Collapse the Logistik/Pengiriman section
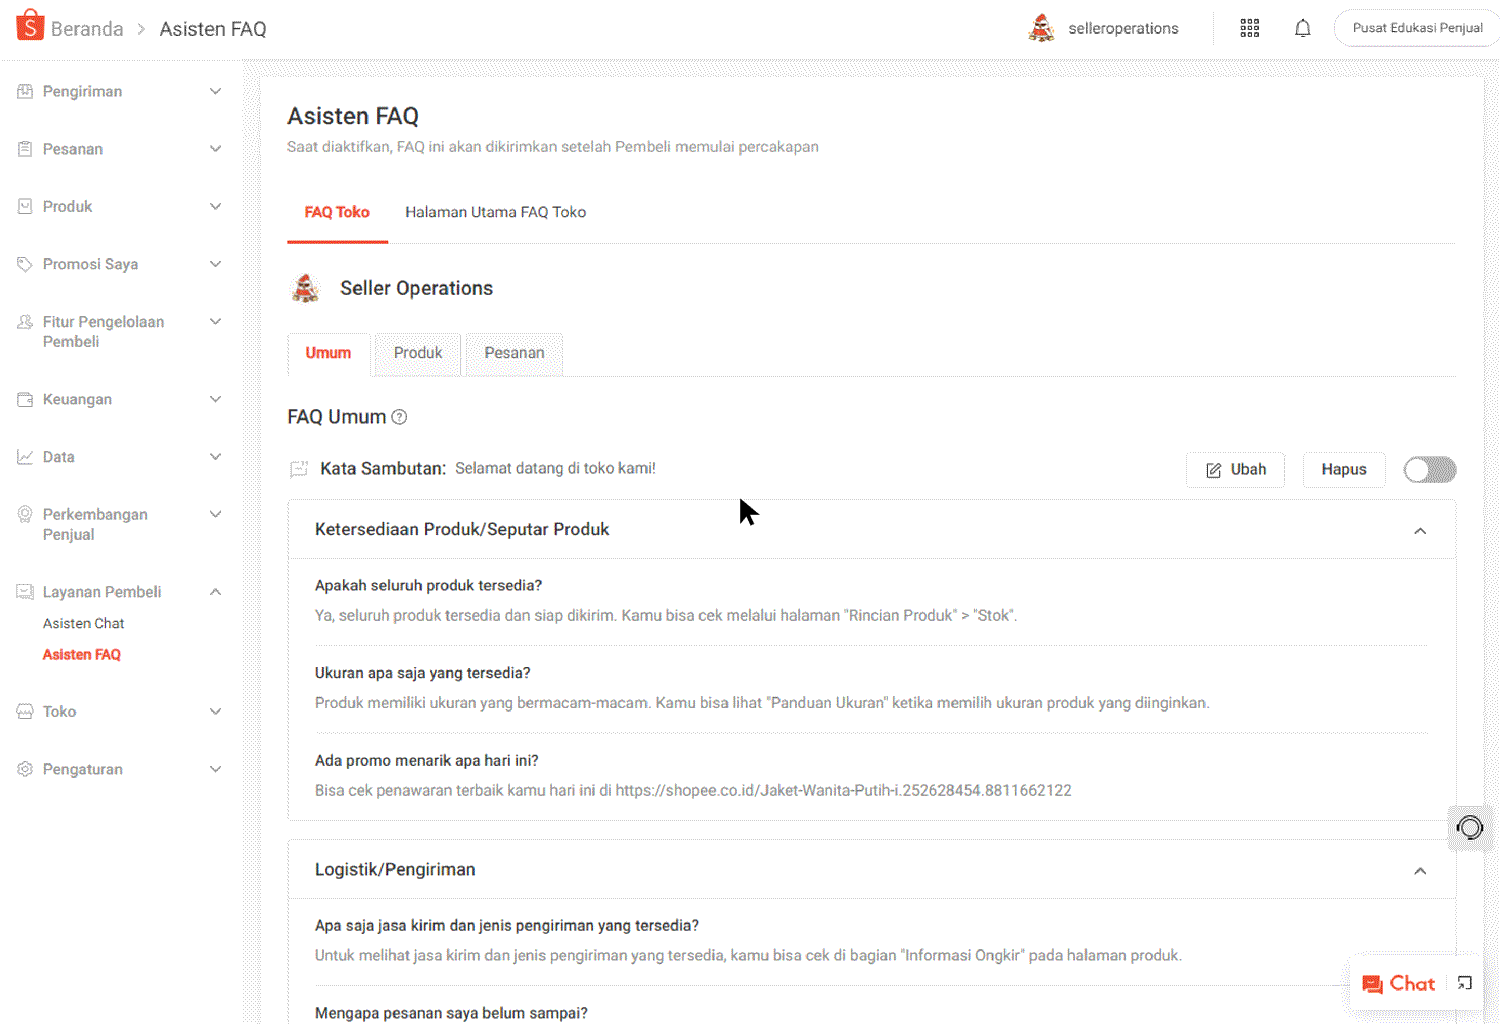The image size is (1500, 1024). click(1420, 870)
